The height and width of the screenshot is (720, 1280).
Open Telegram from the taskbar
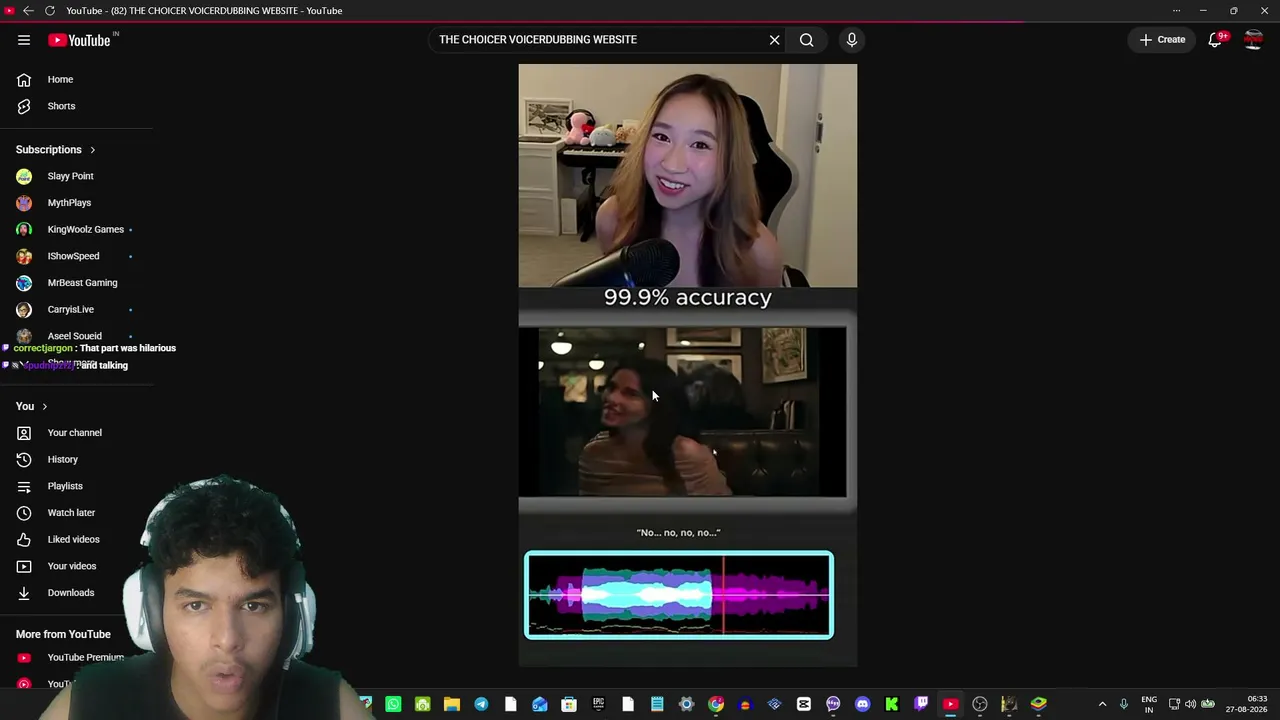(481, 704)
